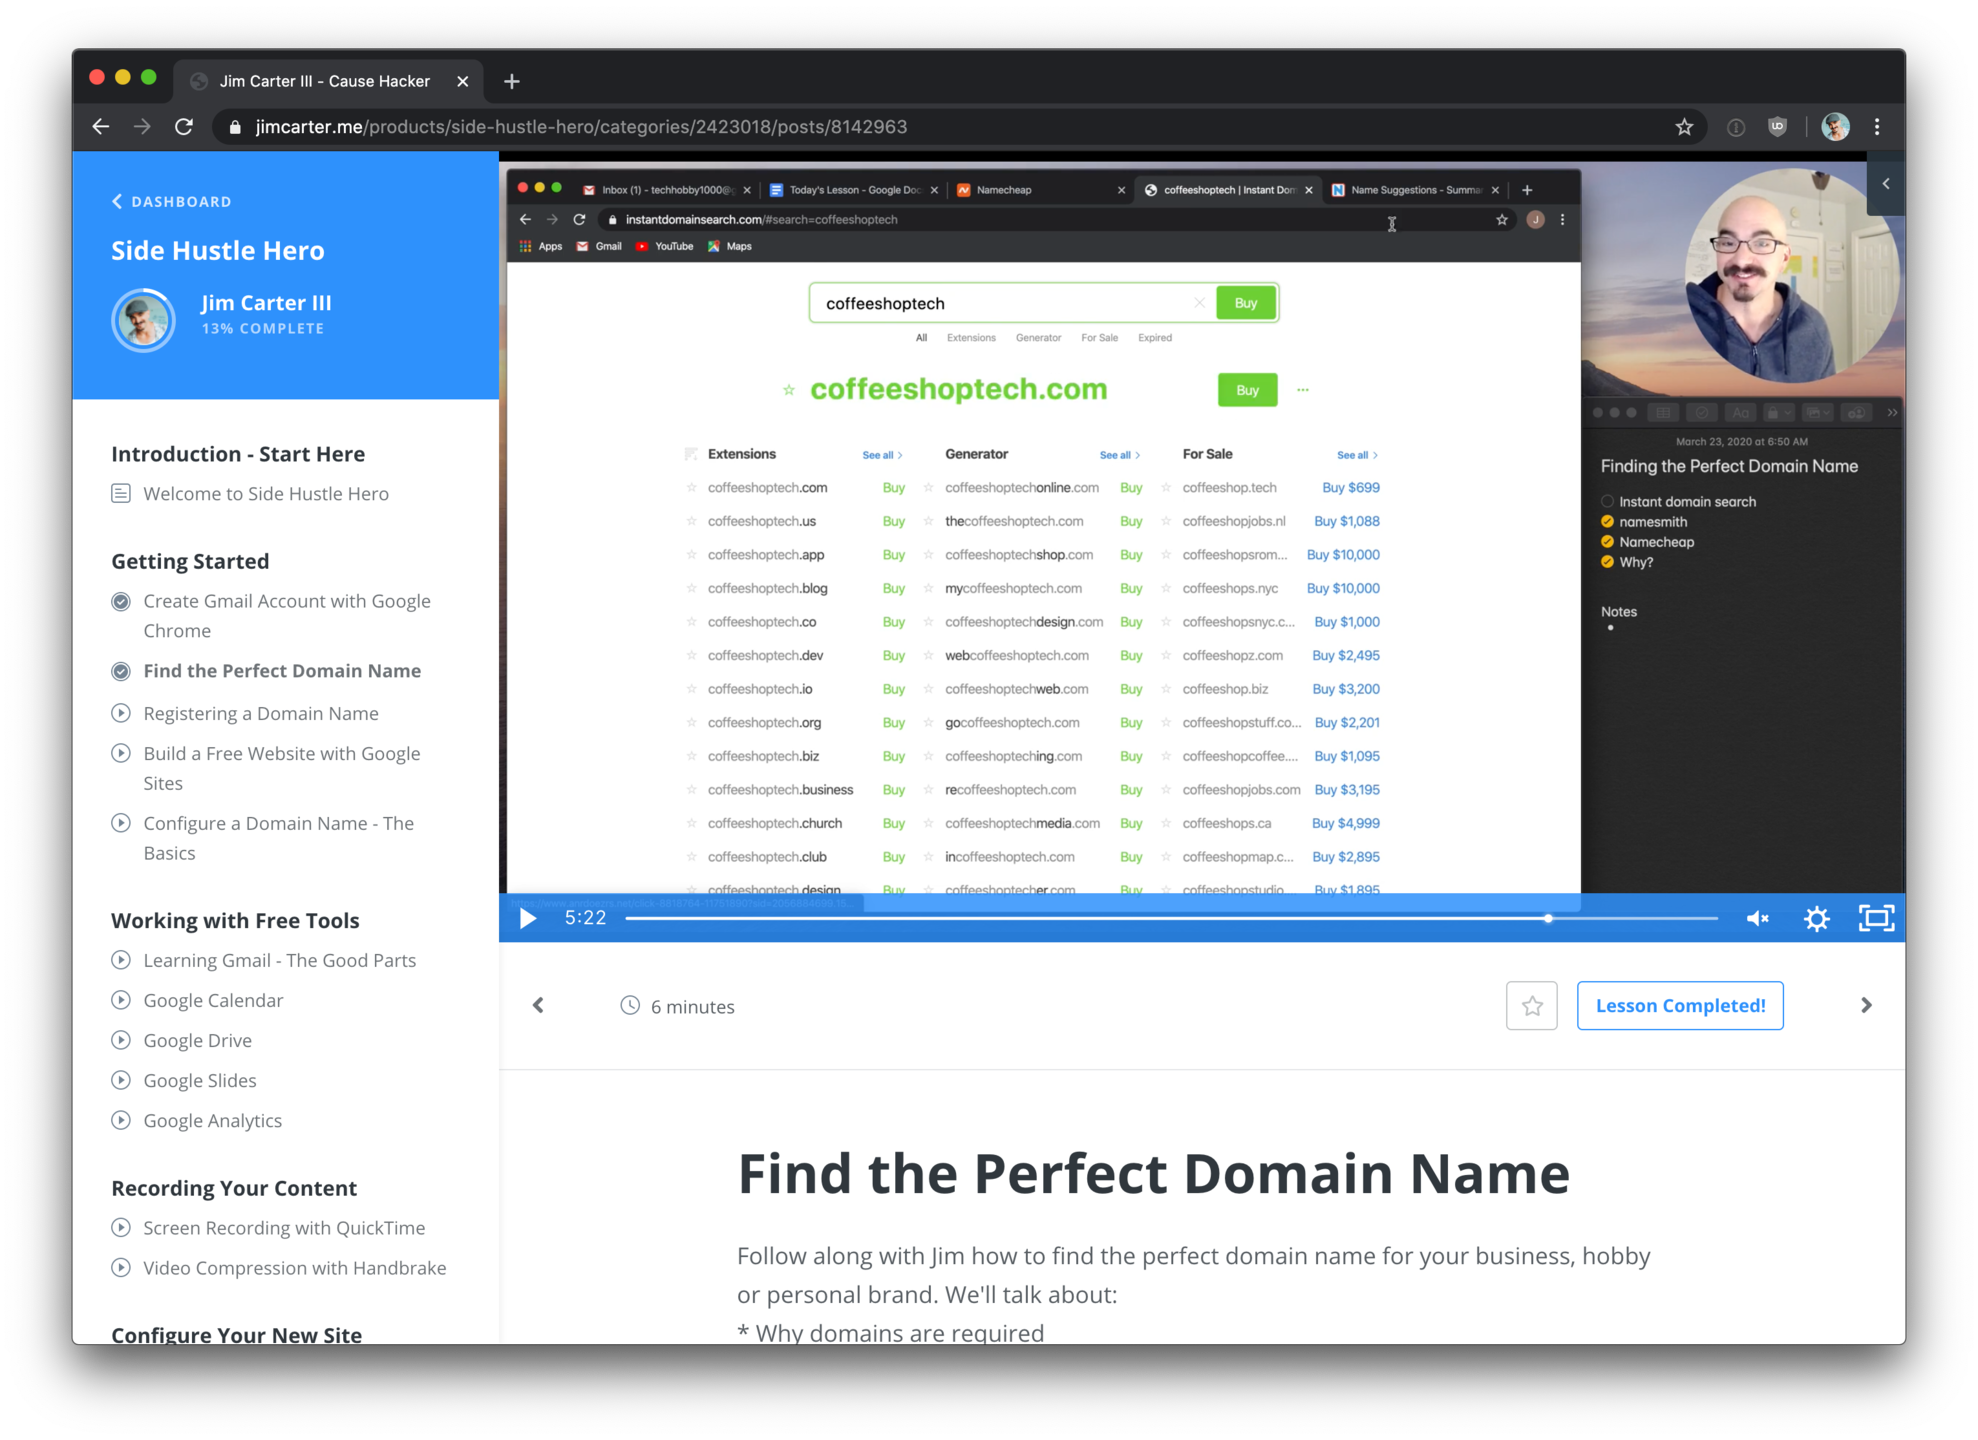Click the Extensions filter tab in video
Screen dimensions: 1978x1440
pyautogui.click(x=971, y=338)
